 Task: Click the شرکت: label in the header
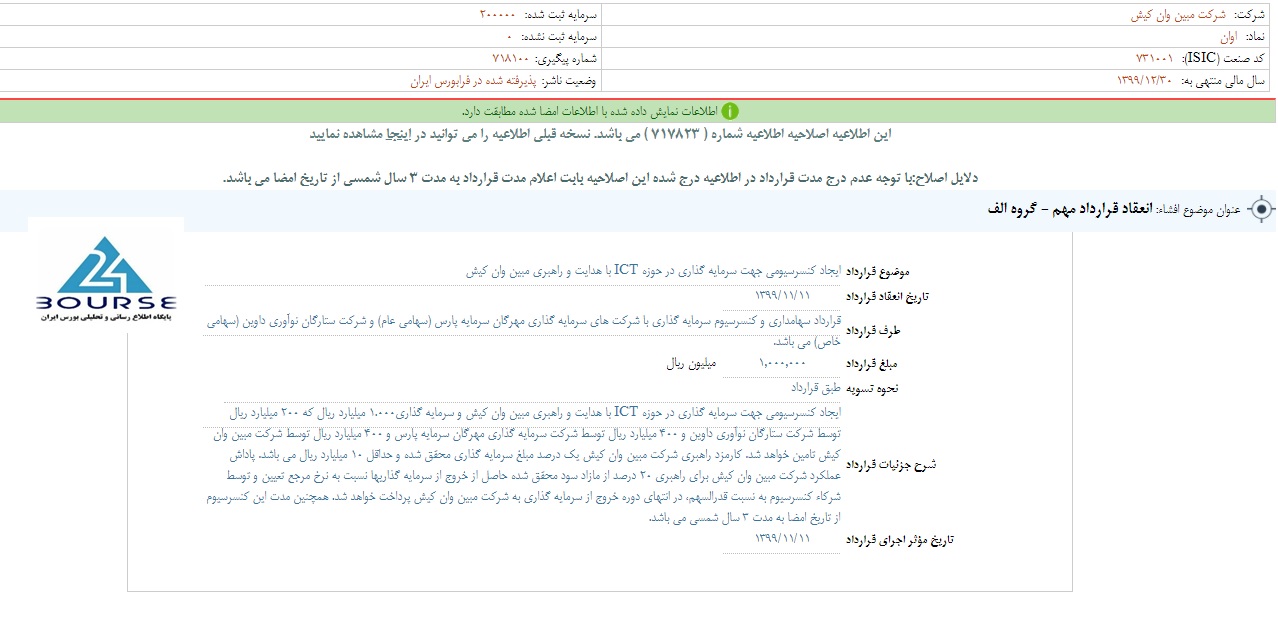[x=1250, y=15]
